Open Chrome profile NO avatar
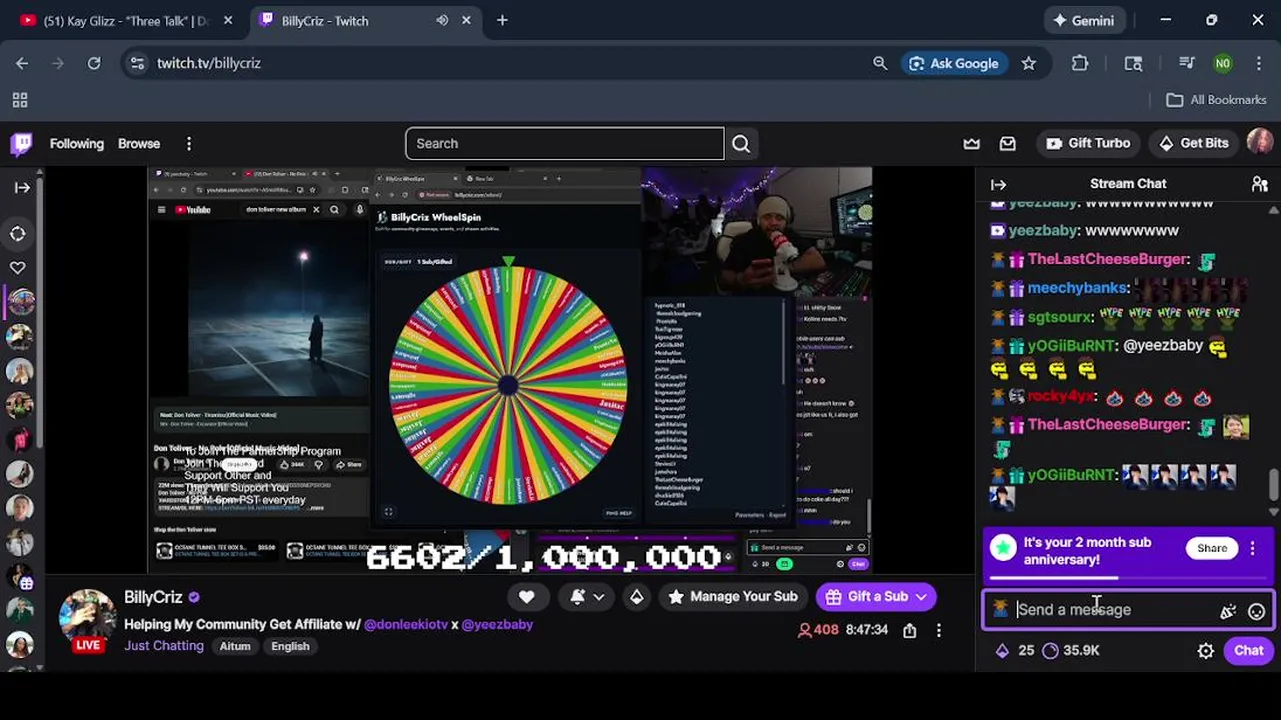1281x720 pixels. tap(1222, 63)
